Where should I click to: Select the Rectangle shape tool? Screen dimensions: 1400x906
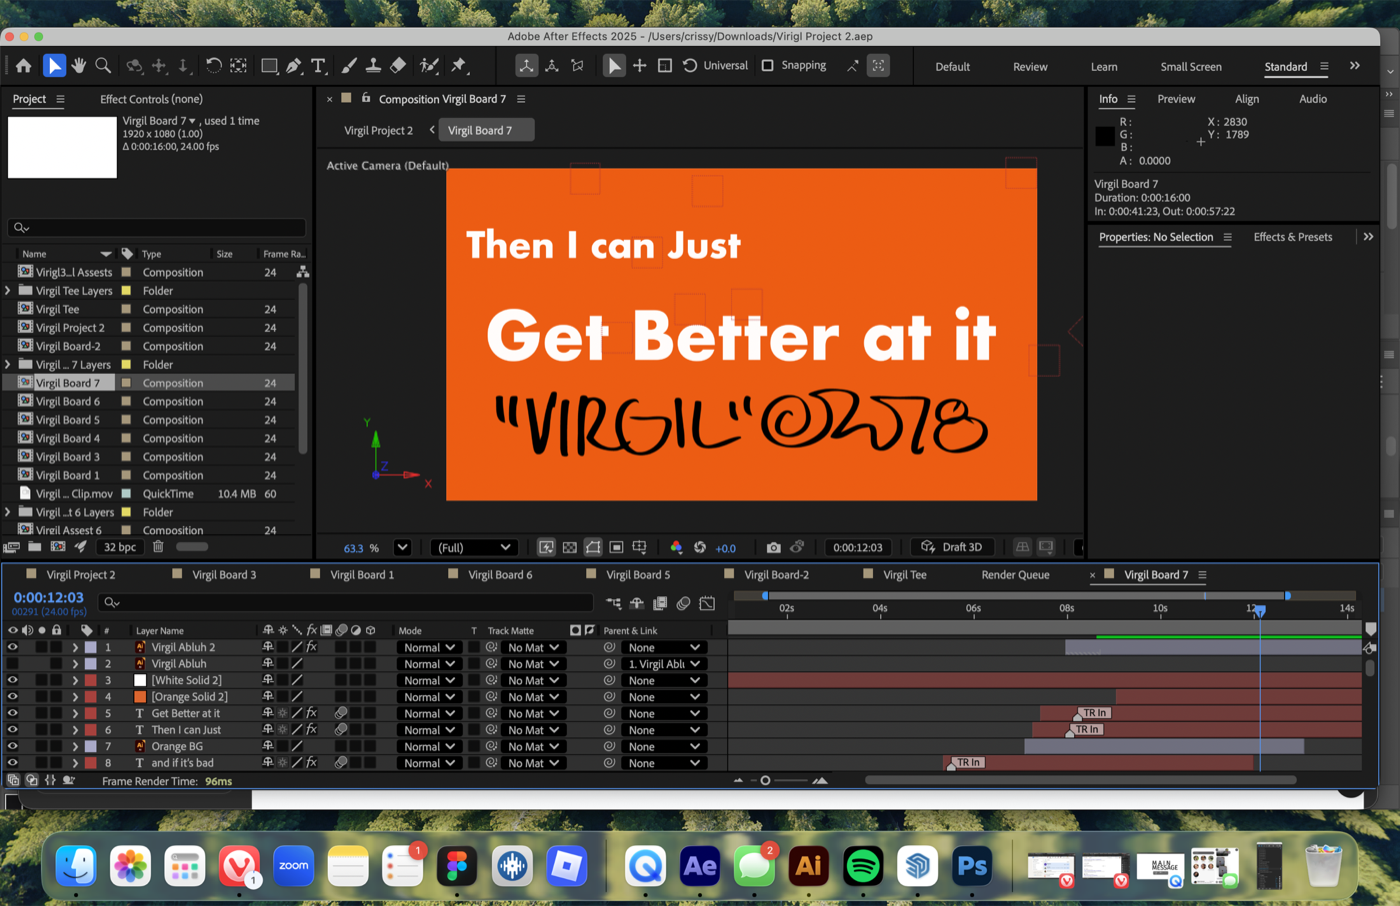(x=269, y=66)
